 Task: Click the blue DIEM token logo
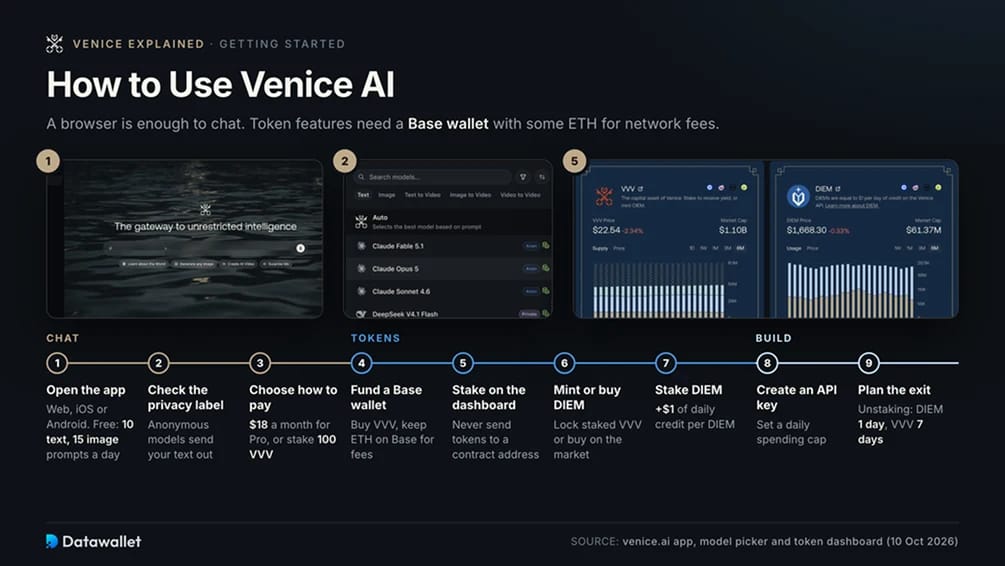(799, 196)
